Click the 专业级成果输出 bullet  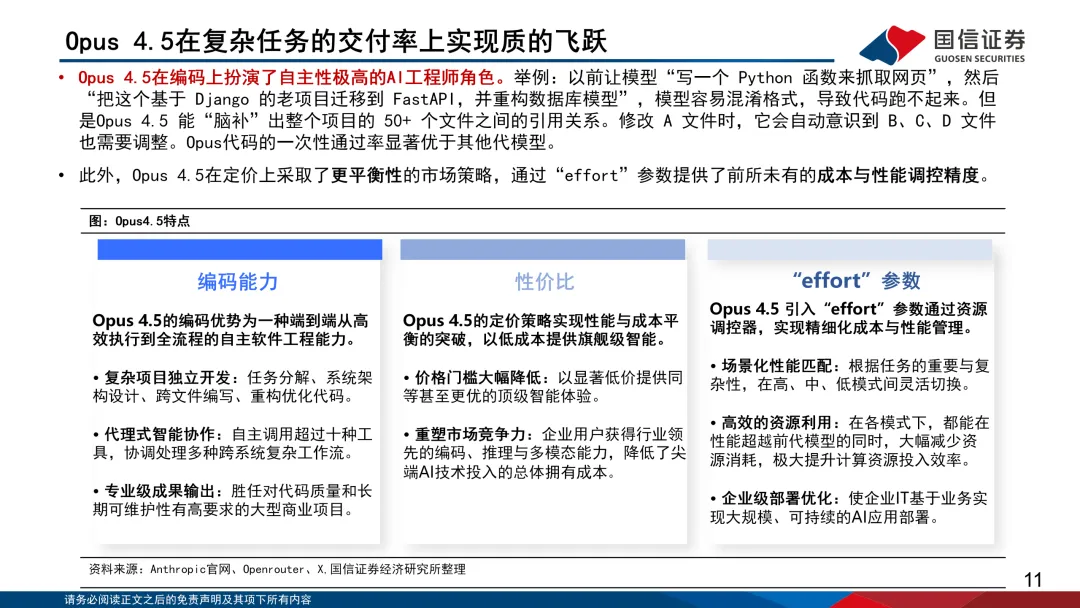[232, 500]
